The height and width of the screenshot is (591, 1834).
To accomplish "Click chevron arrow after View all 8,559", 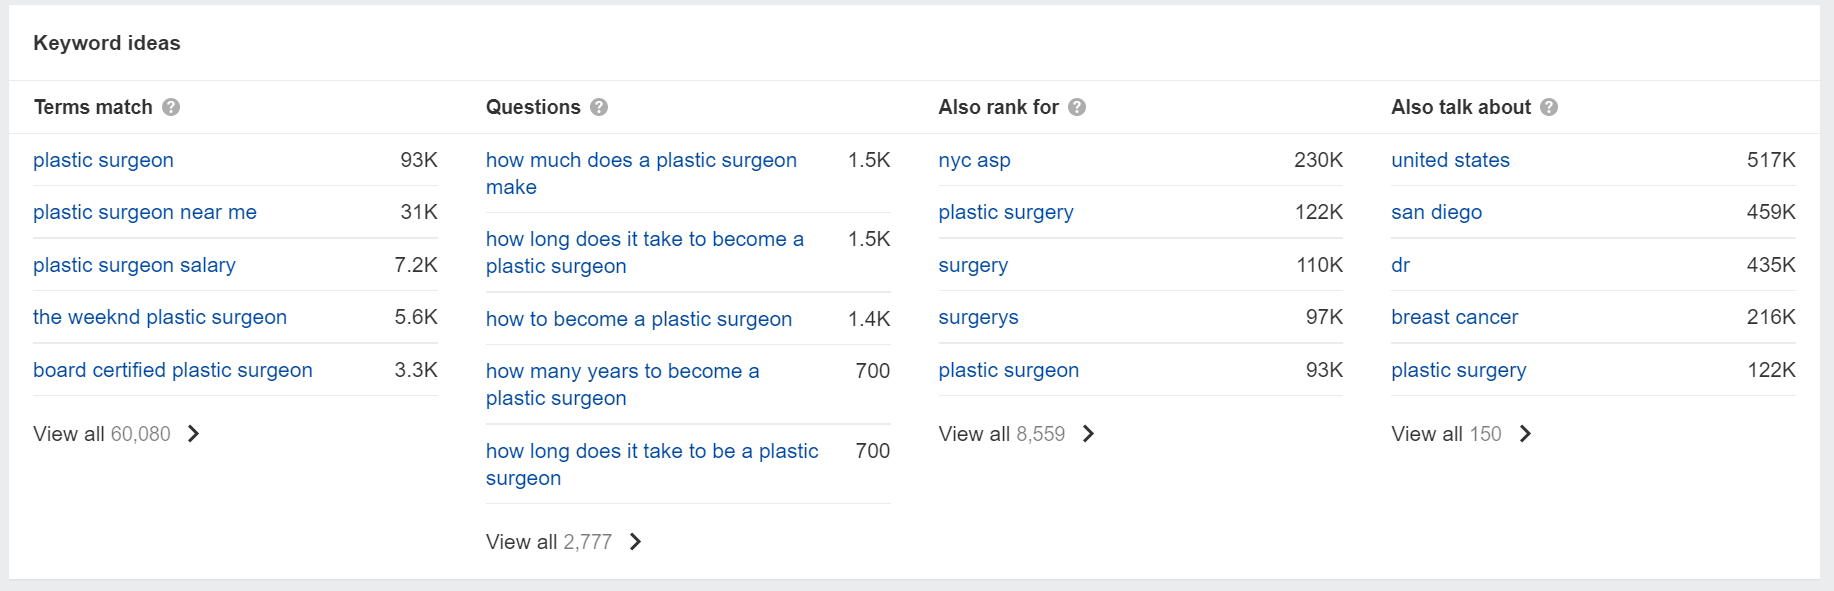I will (1089, 434).
